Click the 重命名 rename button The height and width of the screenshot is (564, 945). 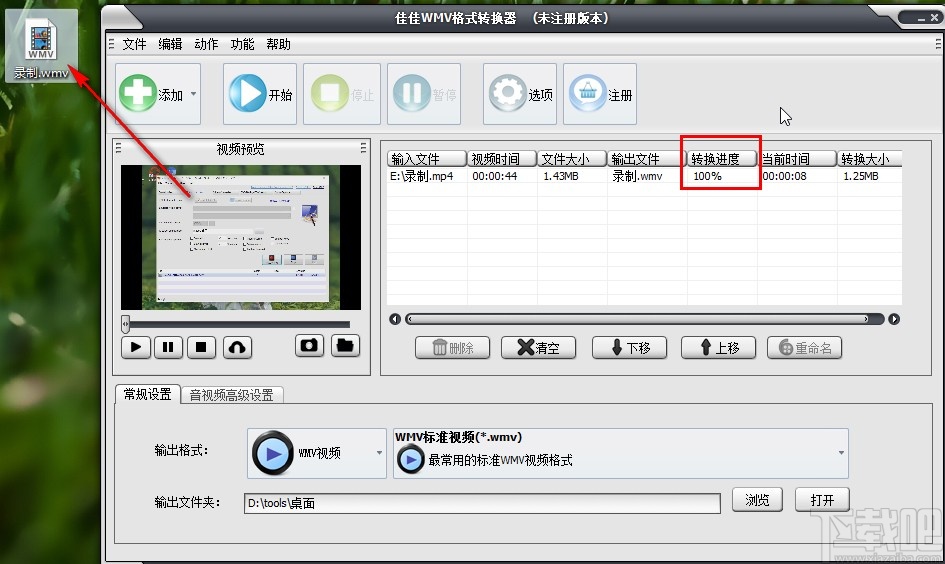(x=805, y=348)
